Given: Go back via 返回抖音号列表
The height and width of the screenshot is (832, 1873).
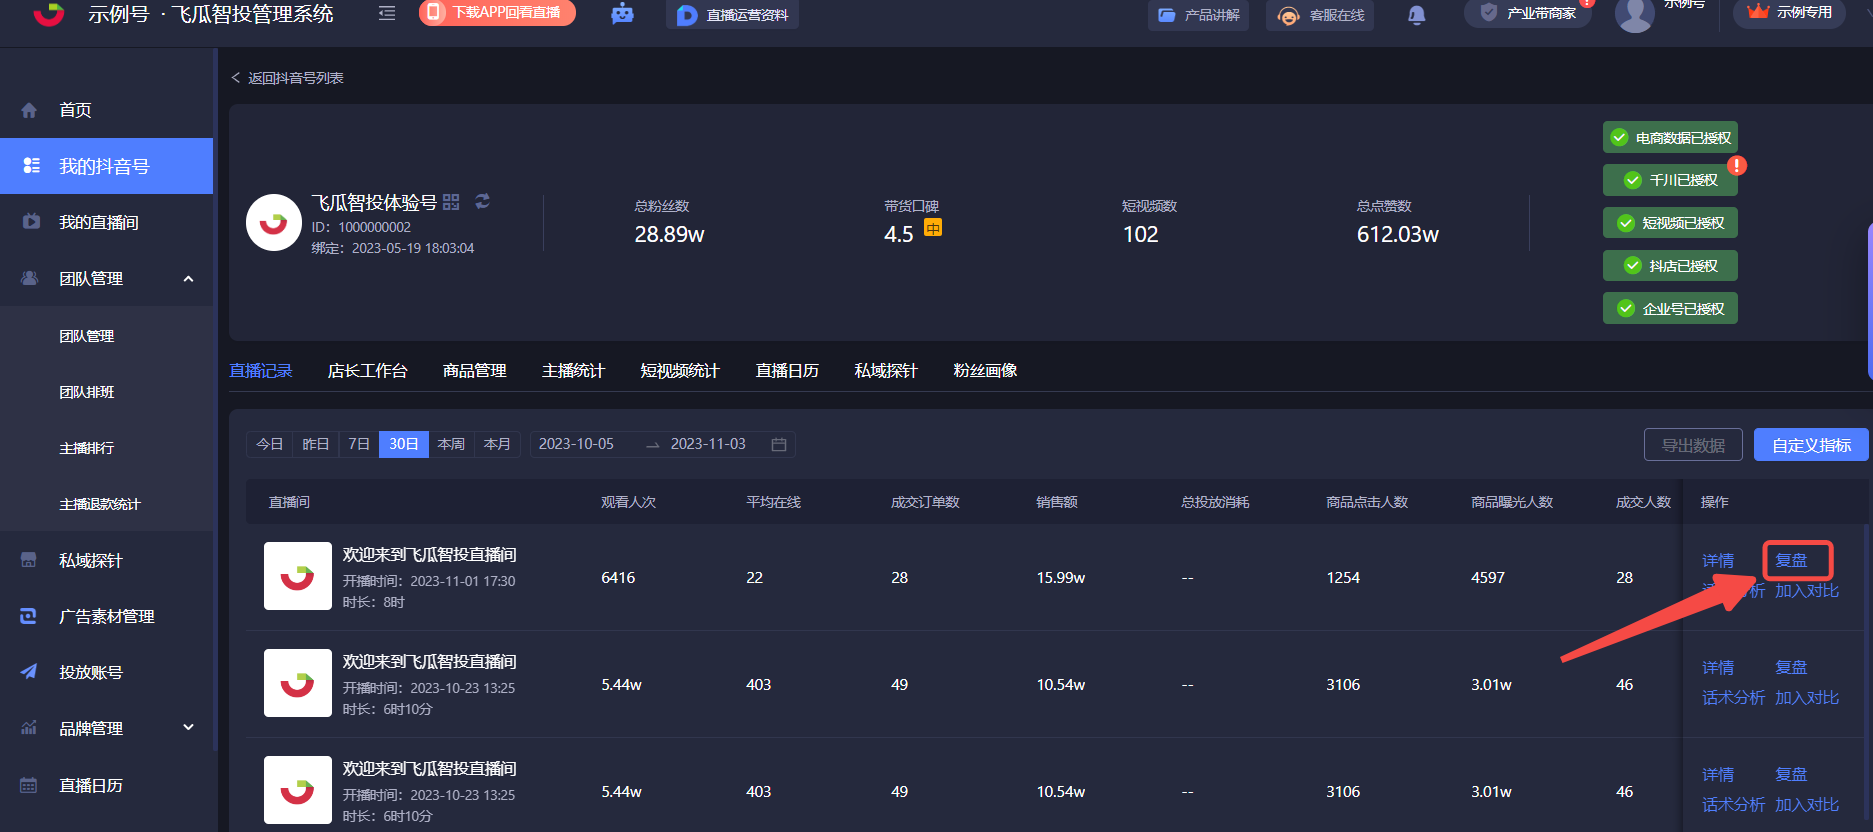Looking at the screenshot, I should (288, 78).
